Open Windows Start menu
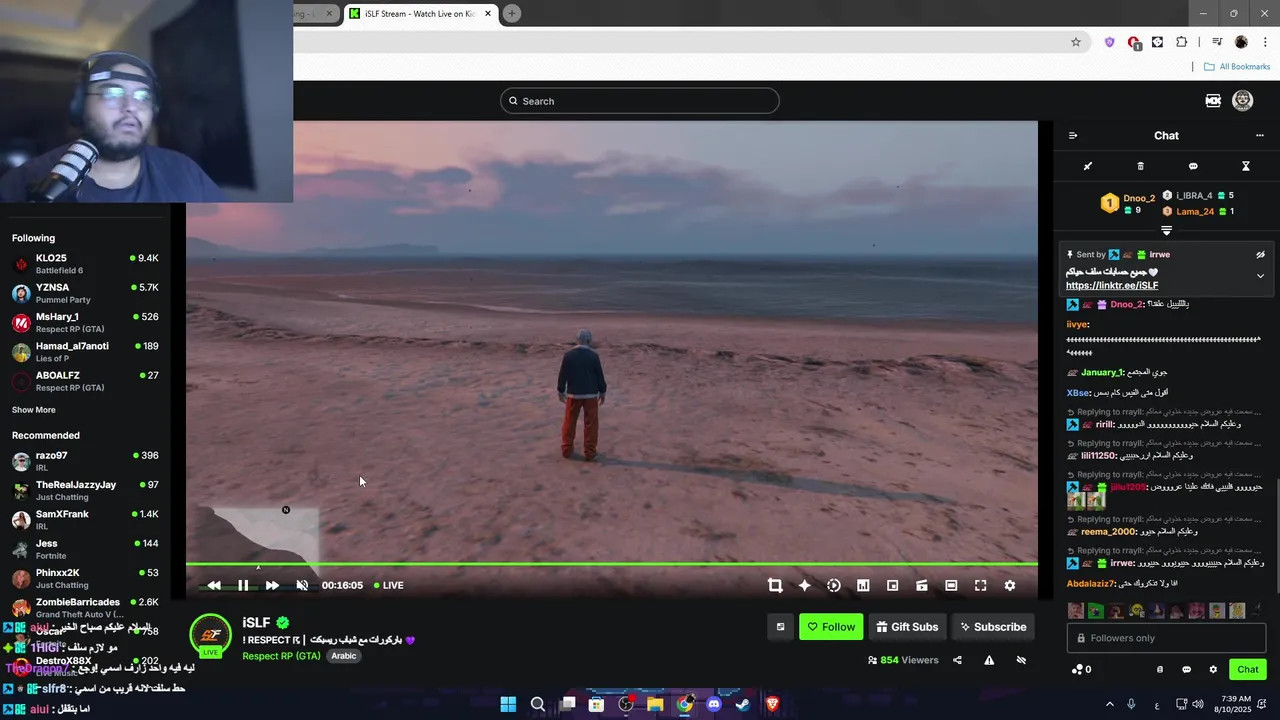 (x=508, y=704)
